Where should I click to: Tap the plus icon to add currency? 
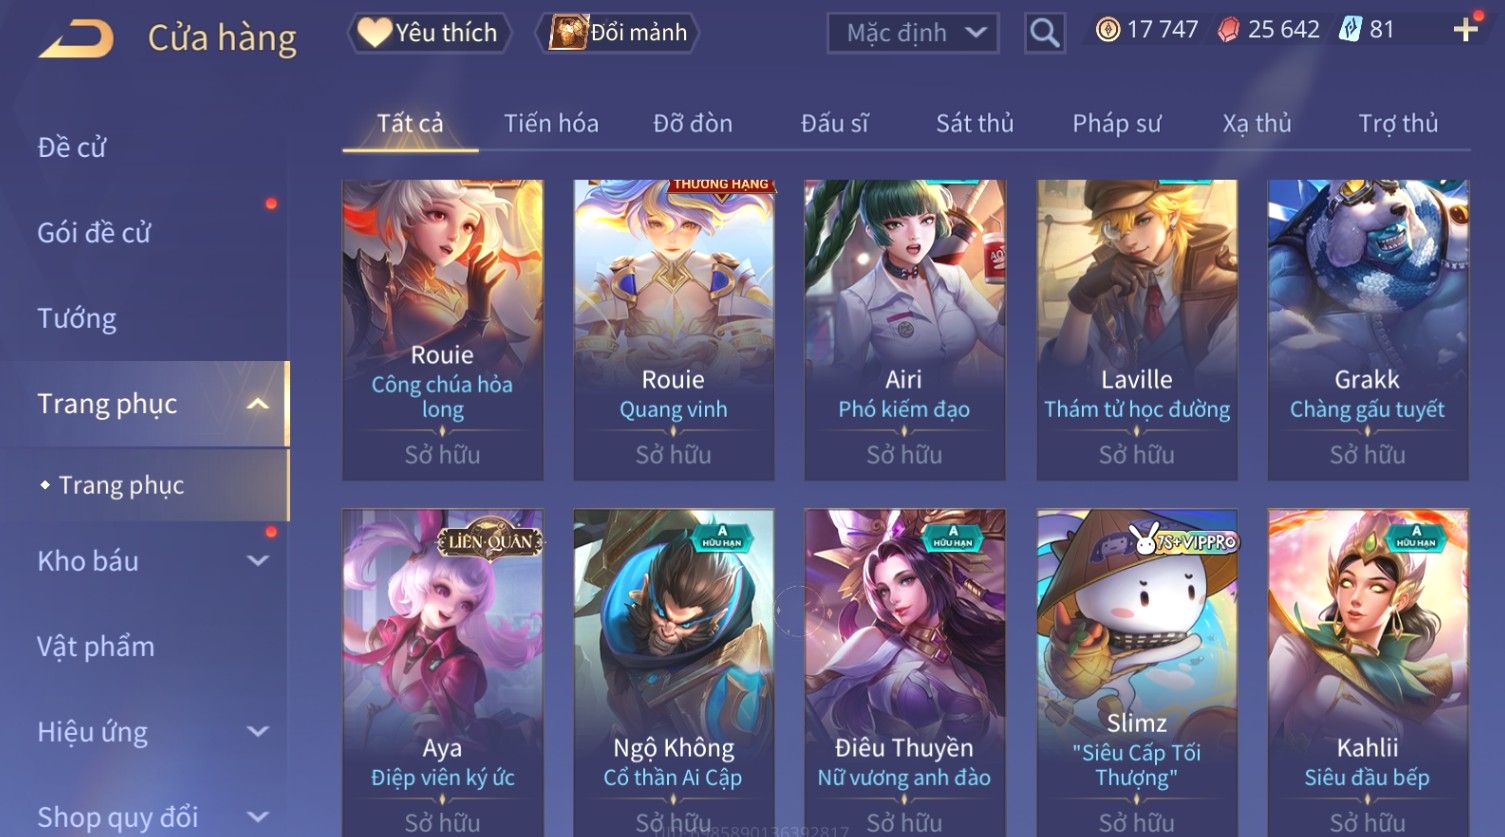(1465, 30)
